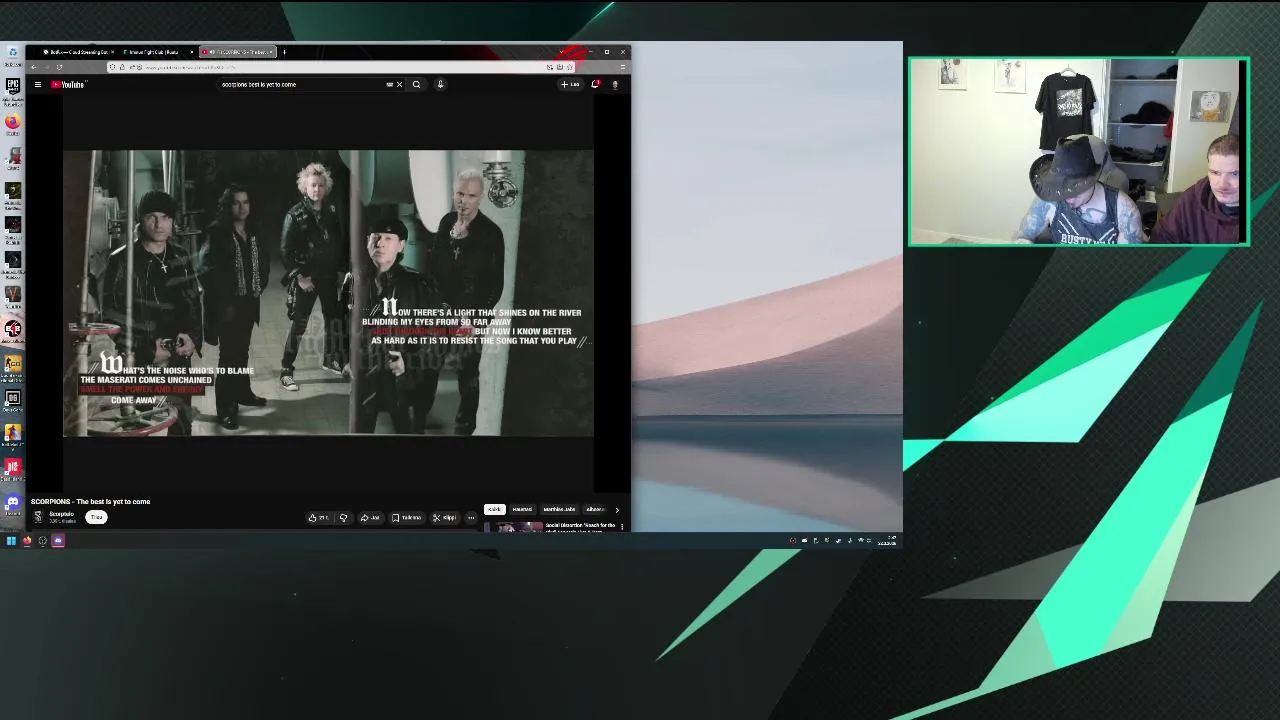Like the Scorpions video
1280x720 pixels.
pyautogui.click(x=319, y=517)
